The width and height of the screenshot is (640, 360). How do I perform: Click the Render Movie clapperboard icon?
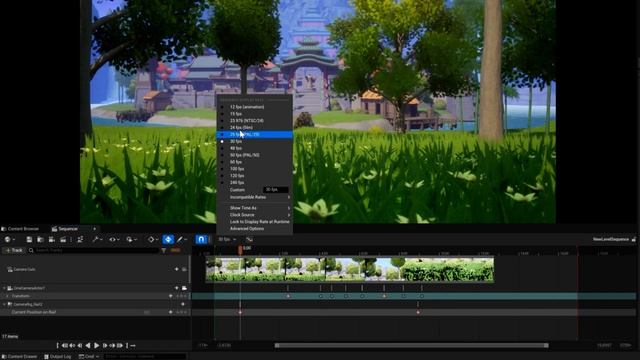point(63,240)
